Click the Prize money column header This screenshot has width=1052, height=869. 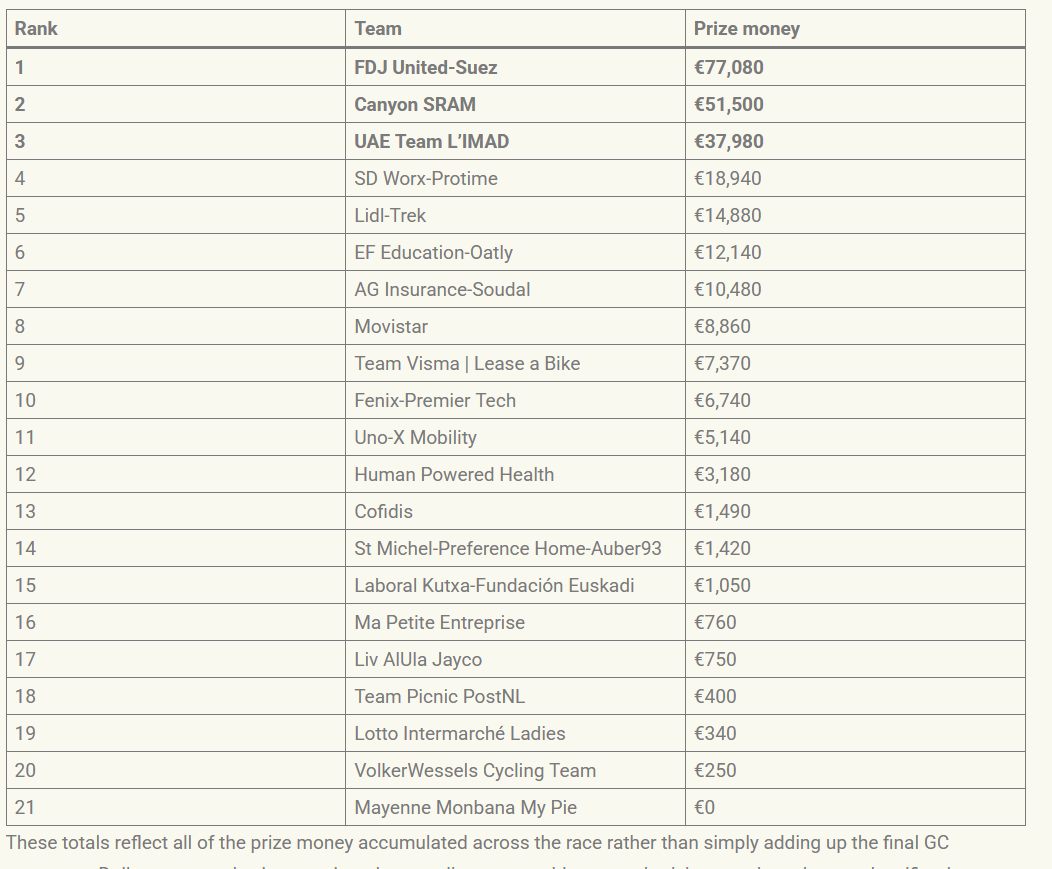pos(855,29)
